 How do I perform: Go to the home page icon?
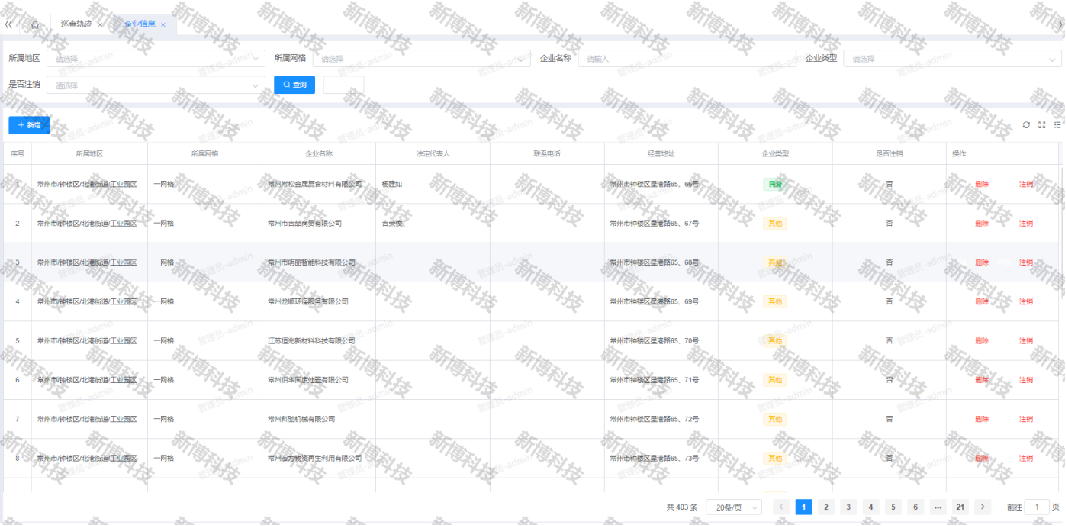tap(36, 24)
